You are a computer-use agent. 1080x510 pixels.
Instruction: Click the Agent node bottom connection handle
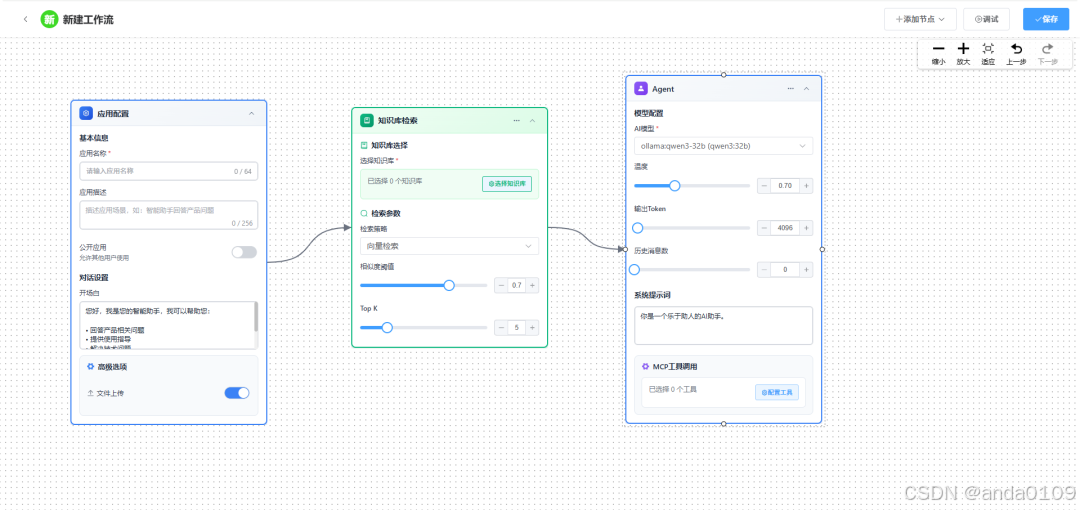pos(723,423)
